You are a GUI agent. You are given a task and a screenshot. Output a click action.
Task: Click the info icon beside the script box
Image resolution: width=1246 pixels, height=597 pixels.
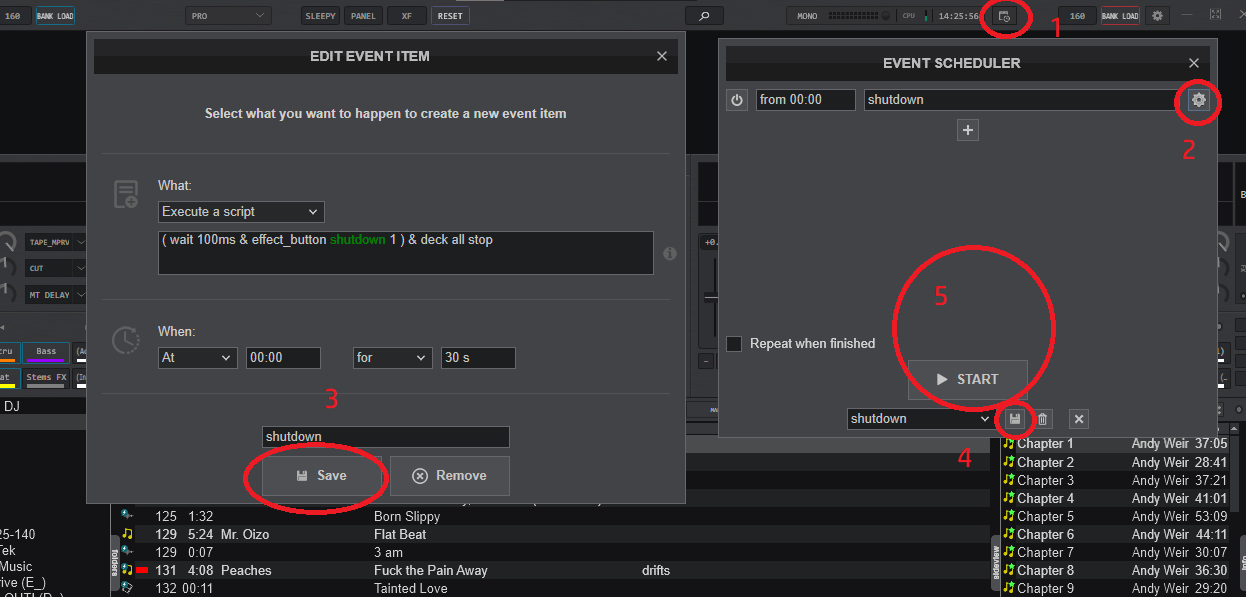pyautogui.click(x=670, y=253)
